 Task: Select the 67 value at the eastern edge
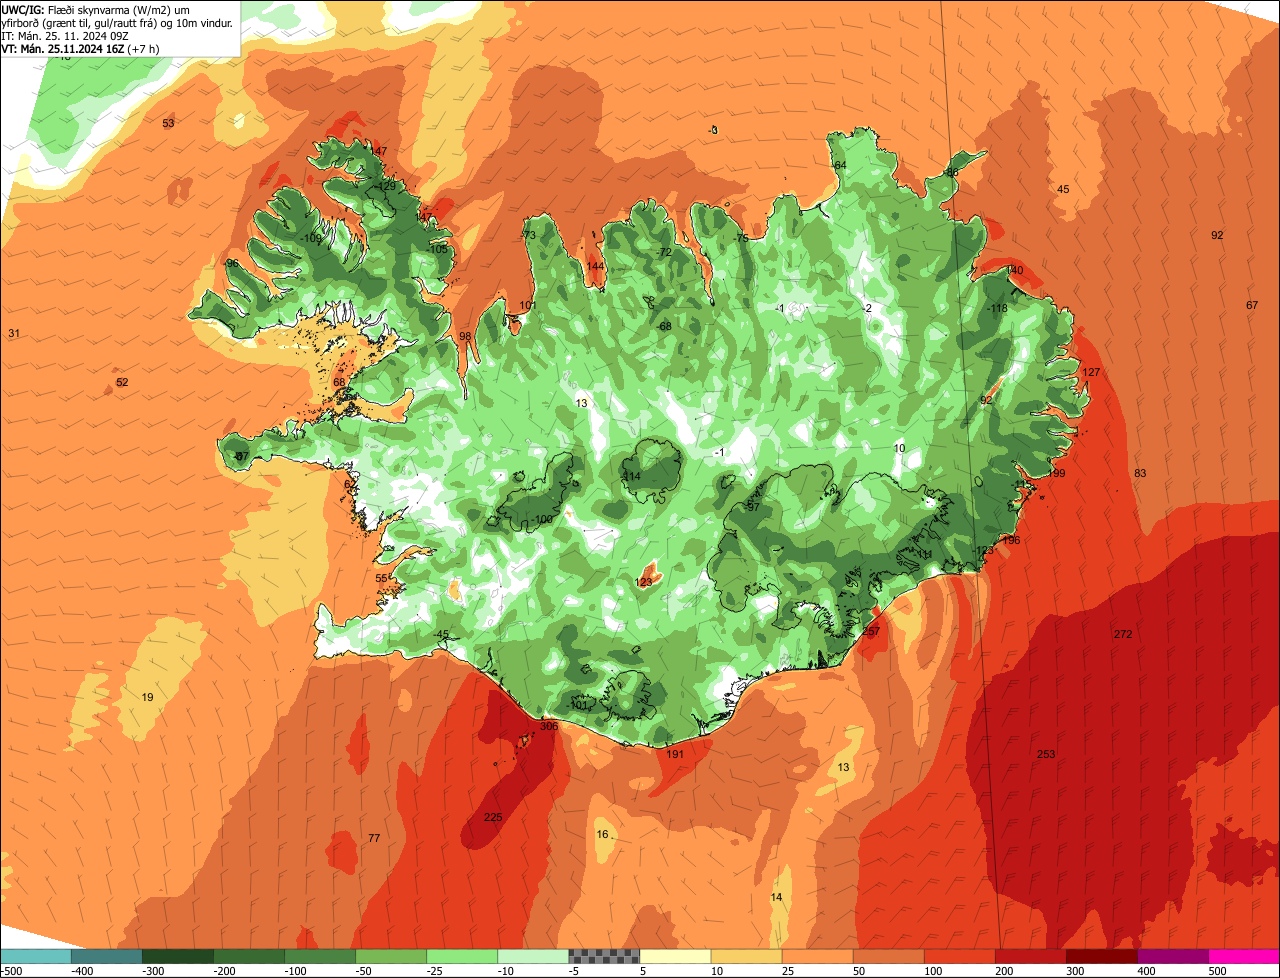(1252, 305)
